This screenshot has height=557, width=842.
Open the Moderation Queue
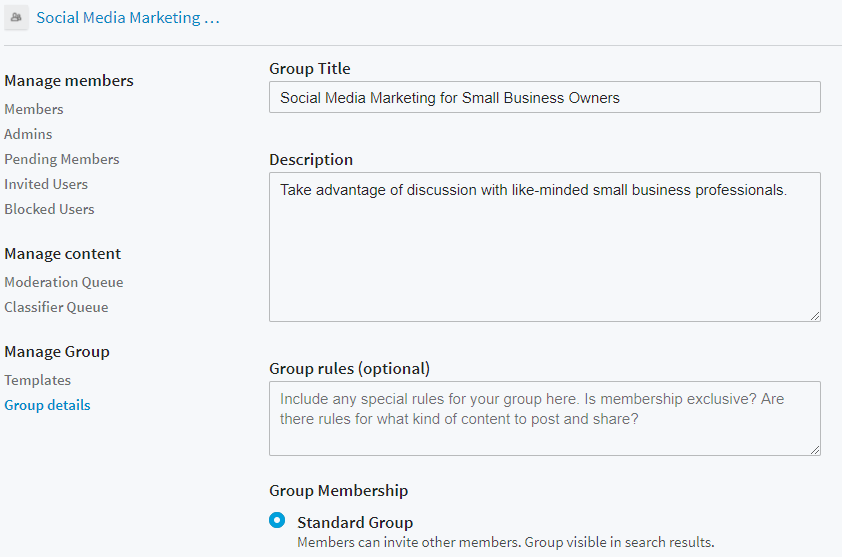[64, 282]
